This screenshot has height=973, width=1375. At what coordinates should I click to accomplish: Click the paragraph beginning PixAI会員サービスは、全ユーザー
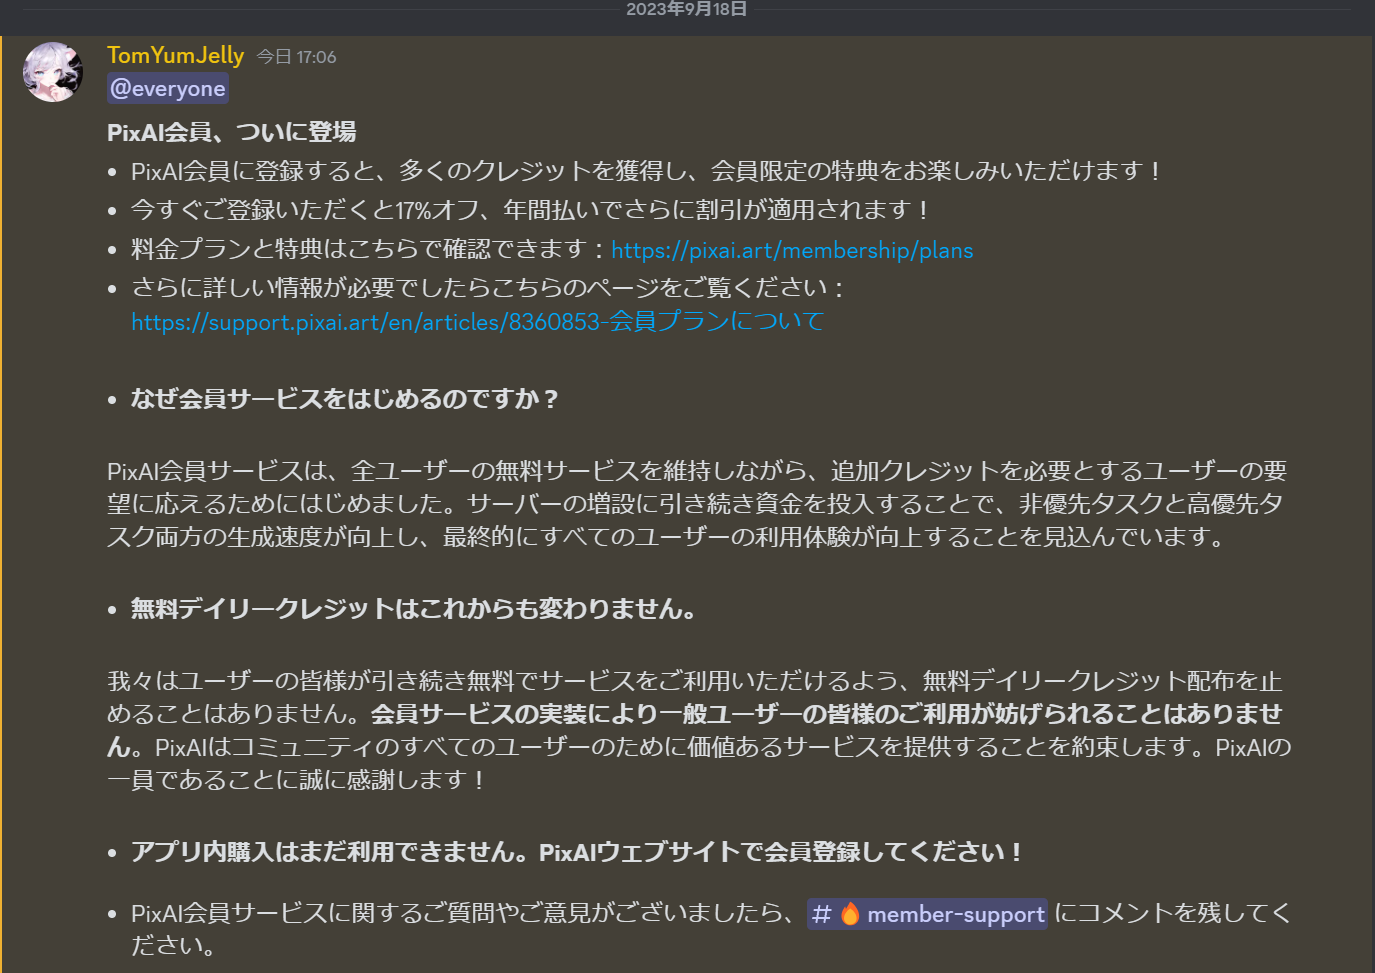click(698, 504)
